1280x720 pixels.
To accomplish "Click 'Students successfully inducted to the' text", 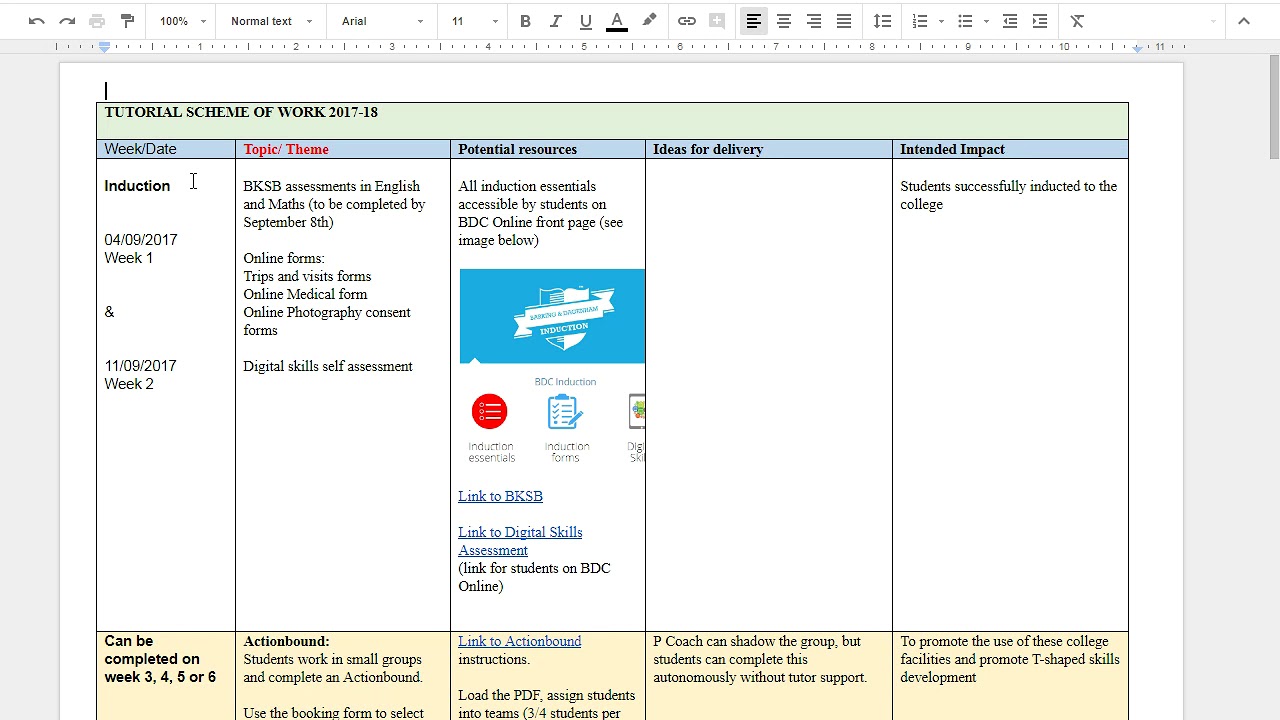I will [1008, 186].
